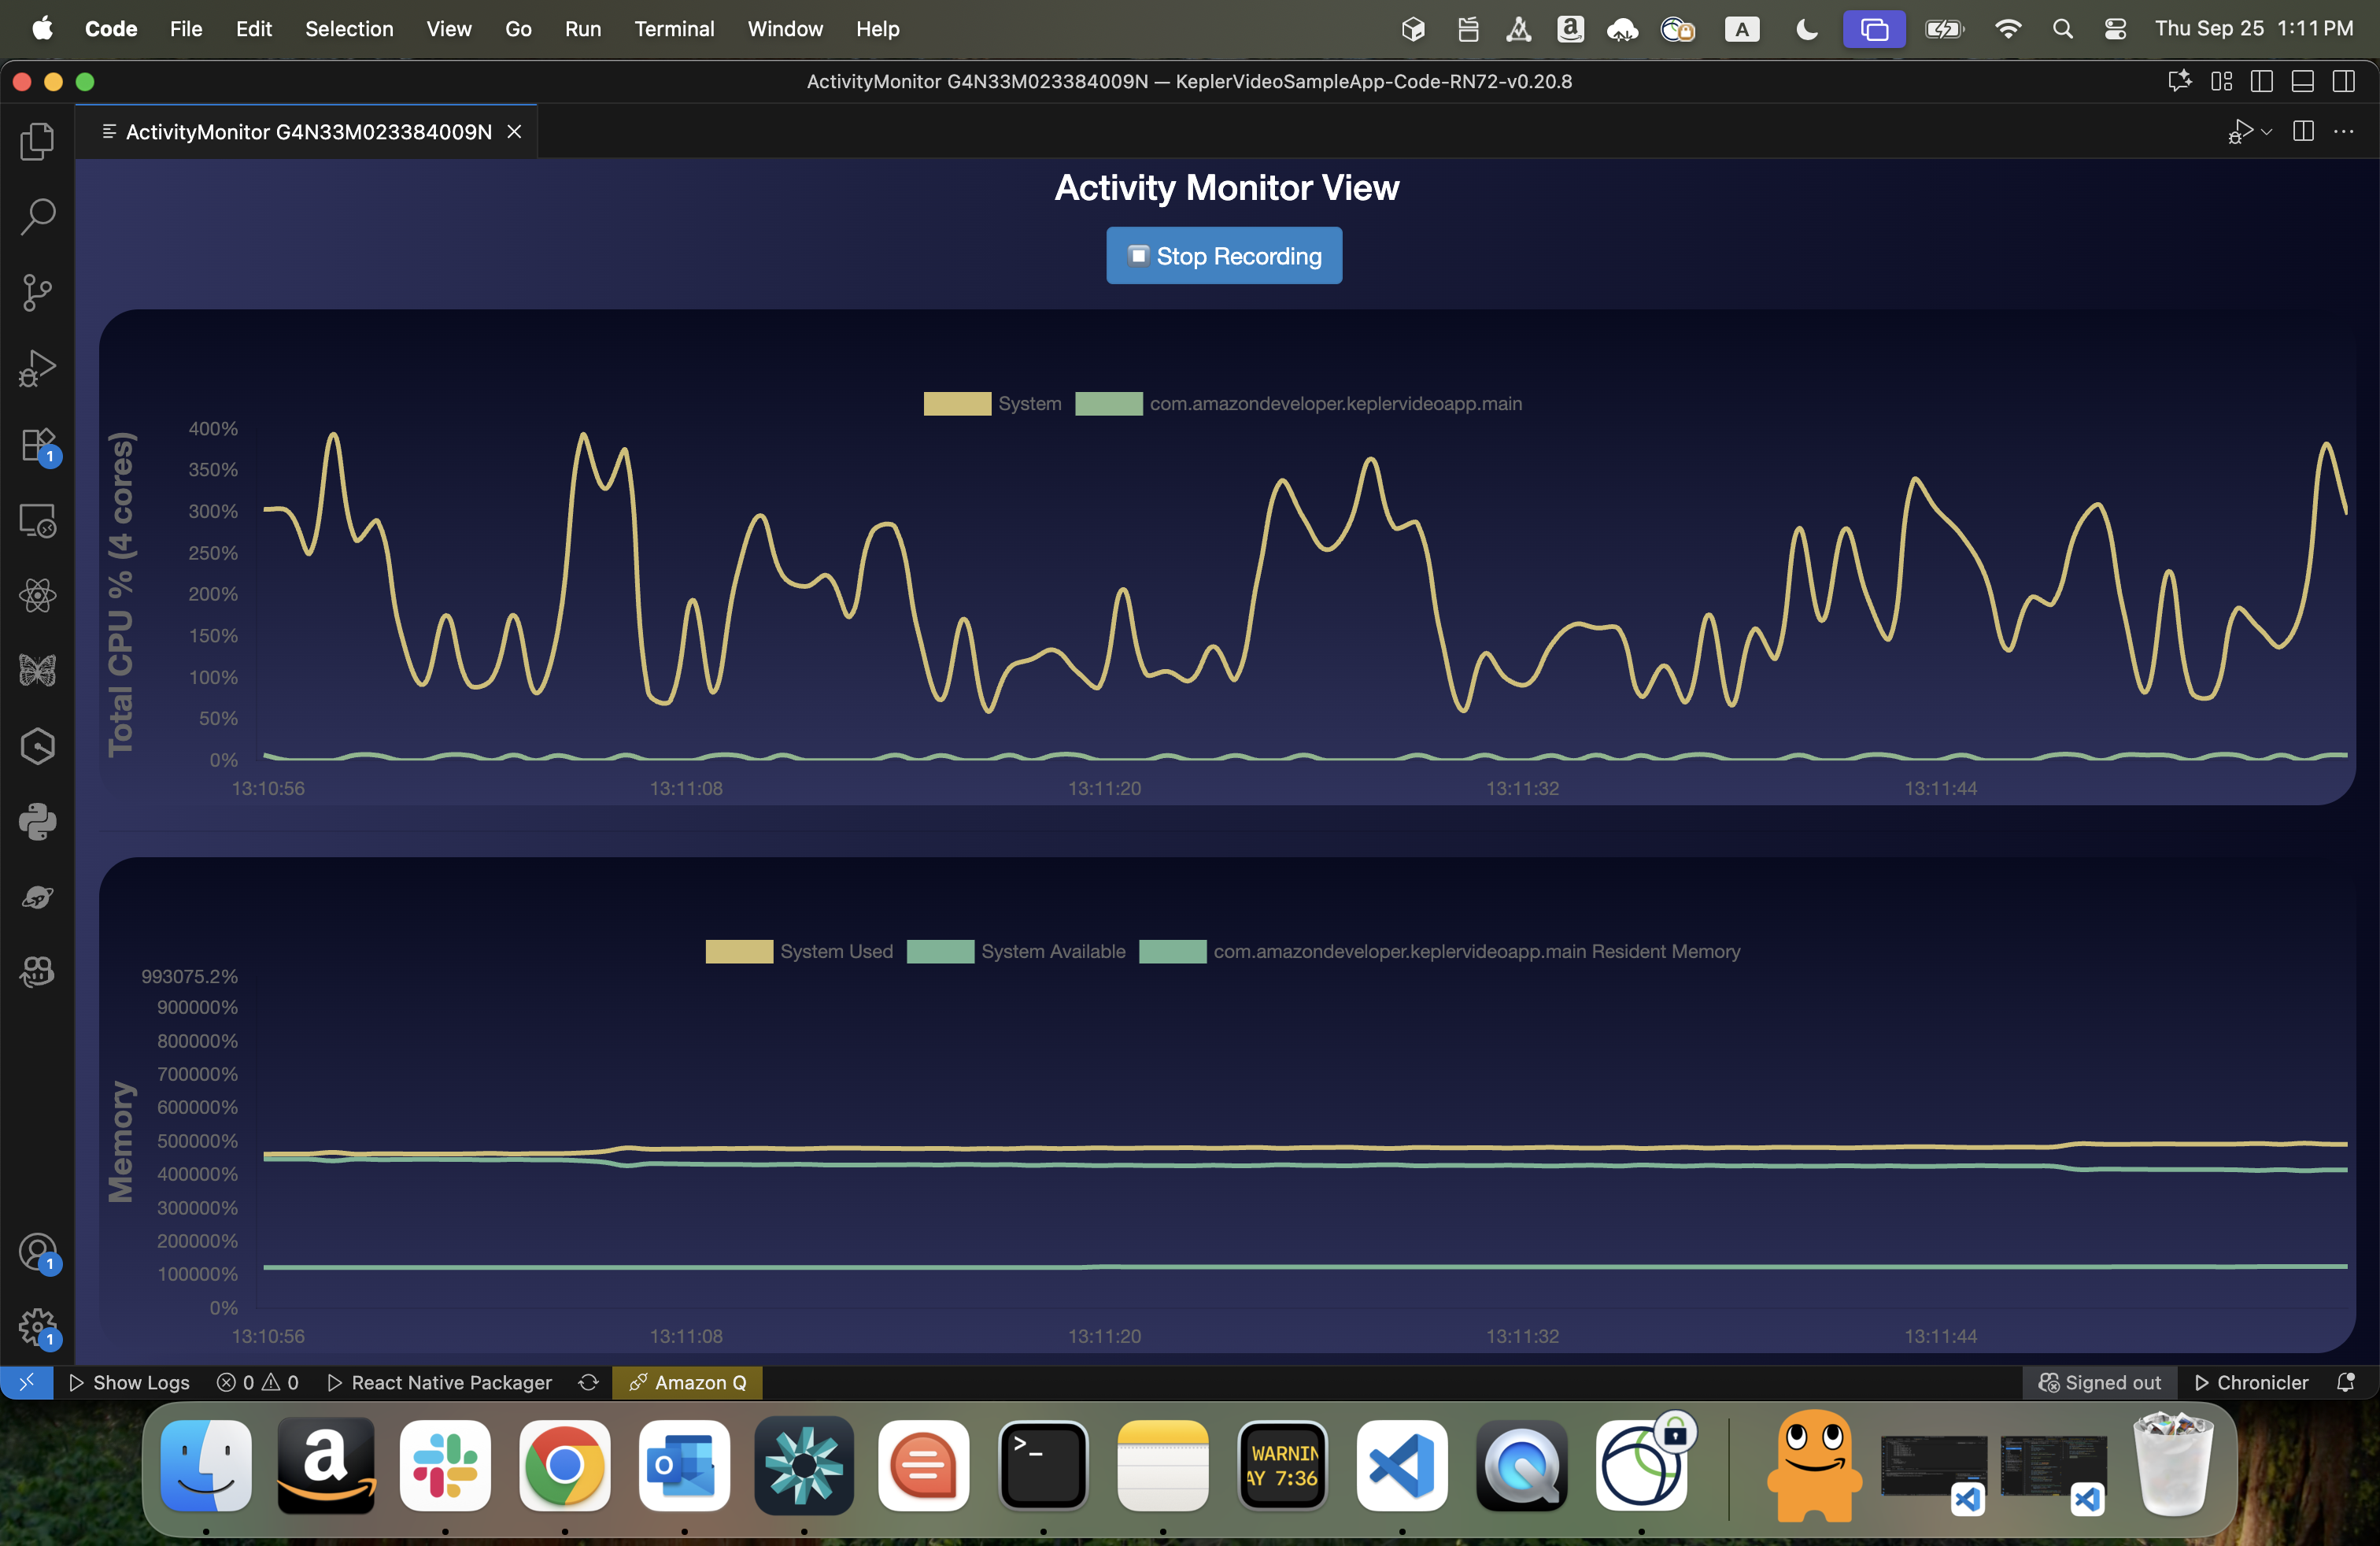
Task: Select the ActivityMonitor G4N33M023384009N tab
Action: pyautogui.click(x=308, y=132)
